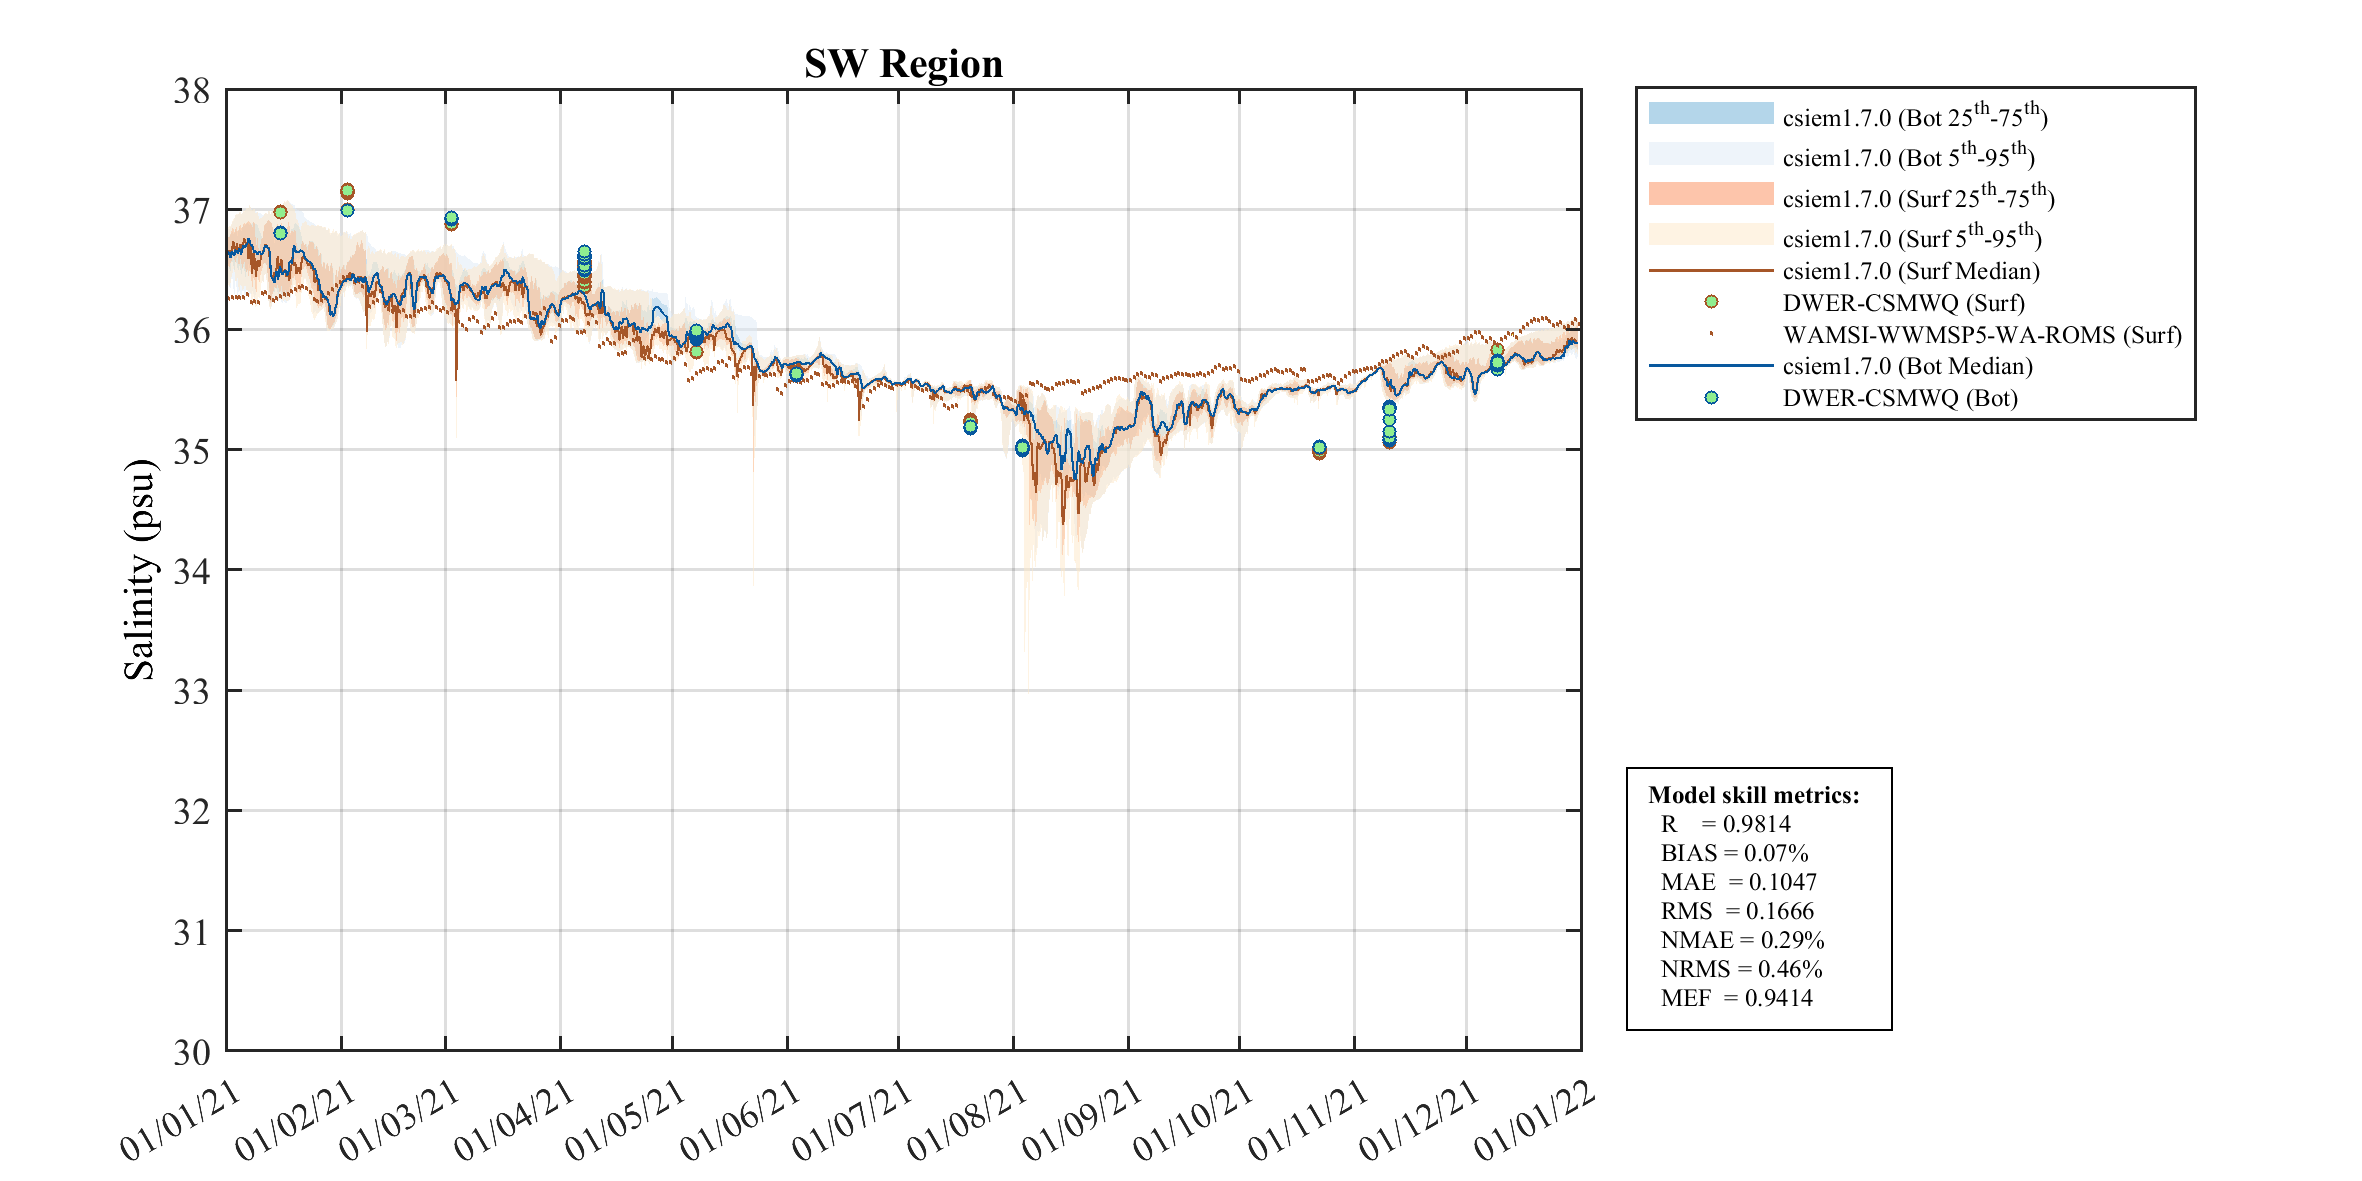Click the R = 0.9814 metric line

[1725, 824]
